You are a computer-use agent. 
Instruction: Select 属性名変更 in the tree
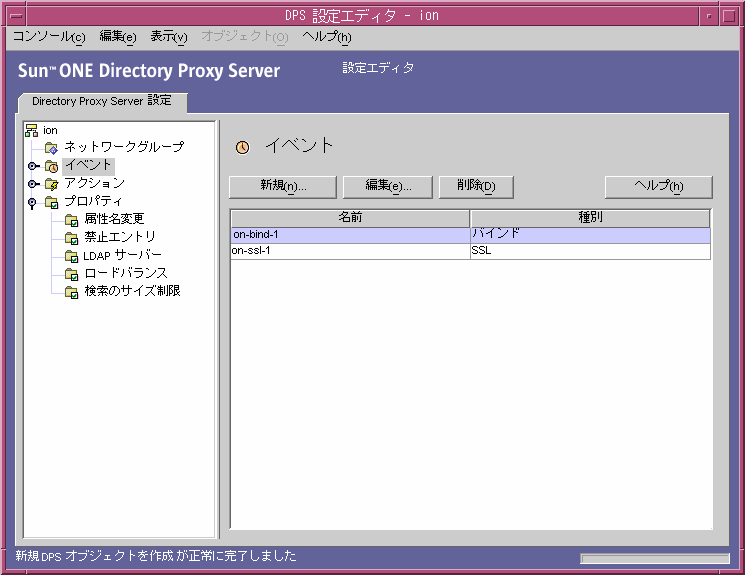[x=114, y=219]
